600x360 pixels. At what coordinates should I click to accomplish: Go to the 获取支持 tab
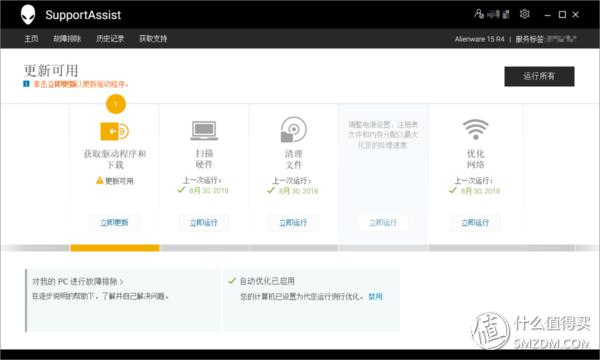click(x=153, y=39)
